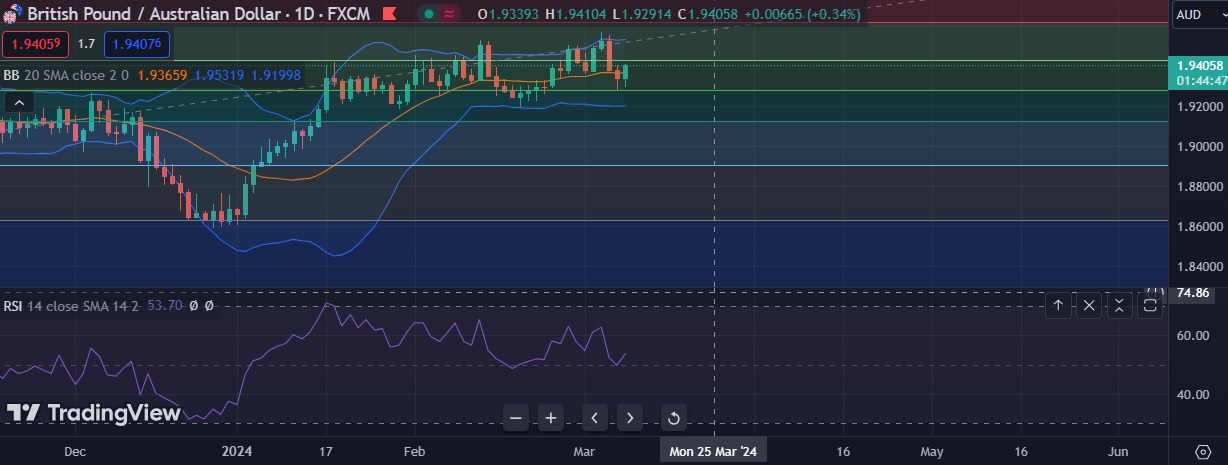Image resolution: width=1228 pixels, height=465 pixels.
Task: Click the pink approximate-data indicator toggle
Action: [450, 14]
